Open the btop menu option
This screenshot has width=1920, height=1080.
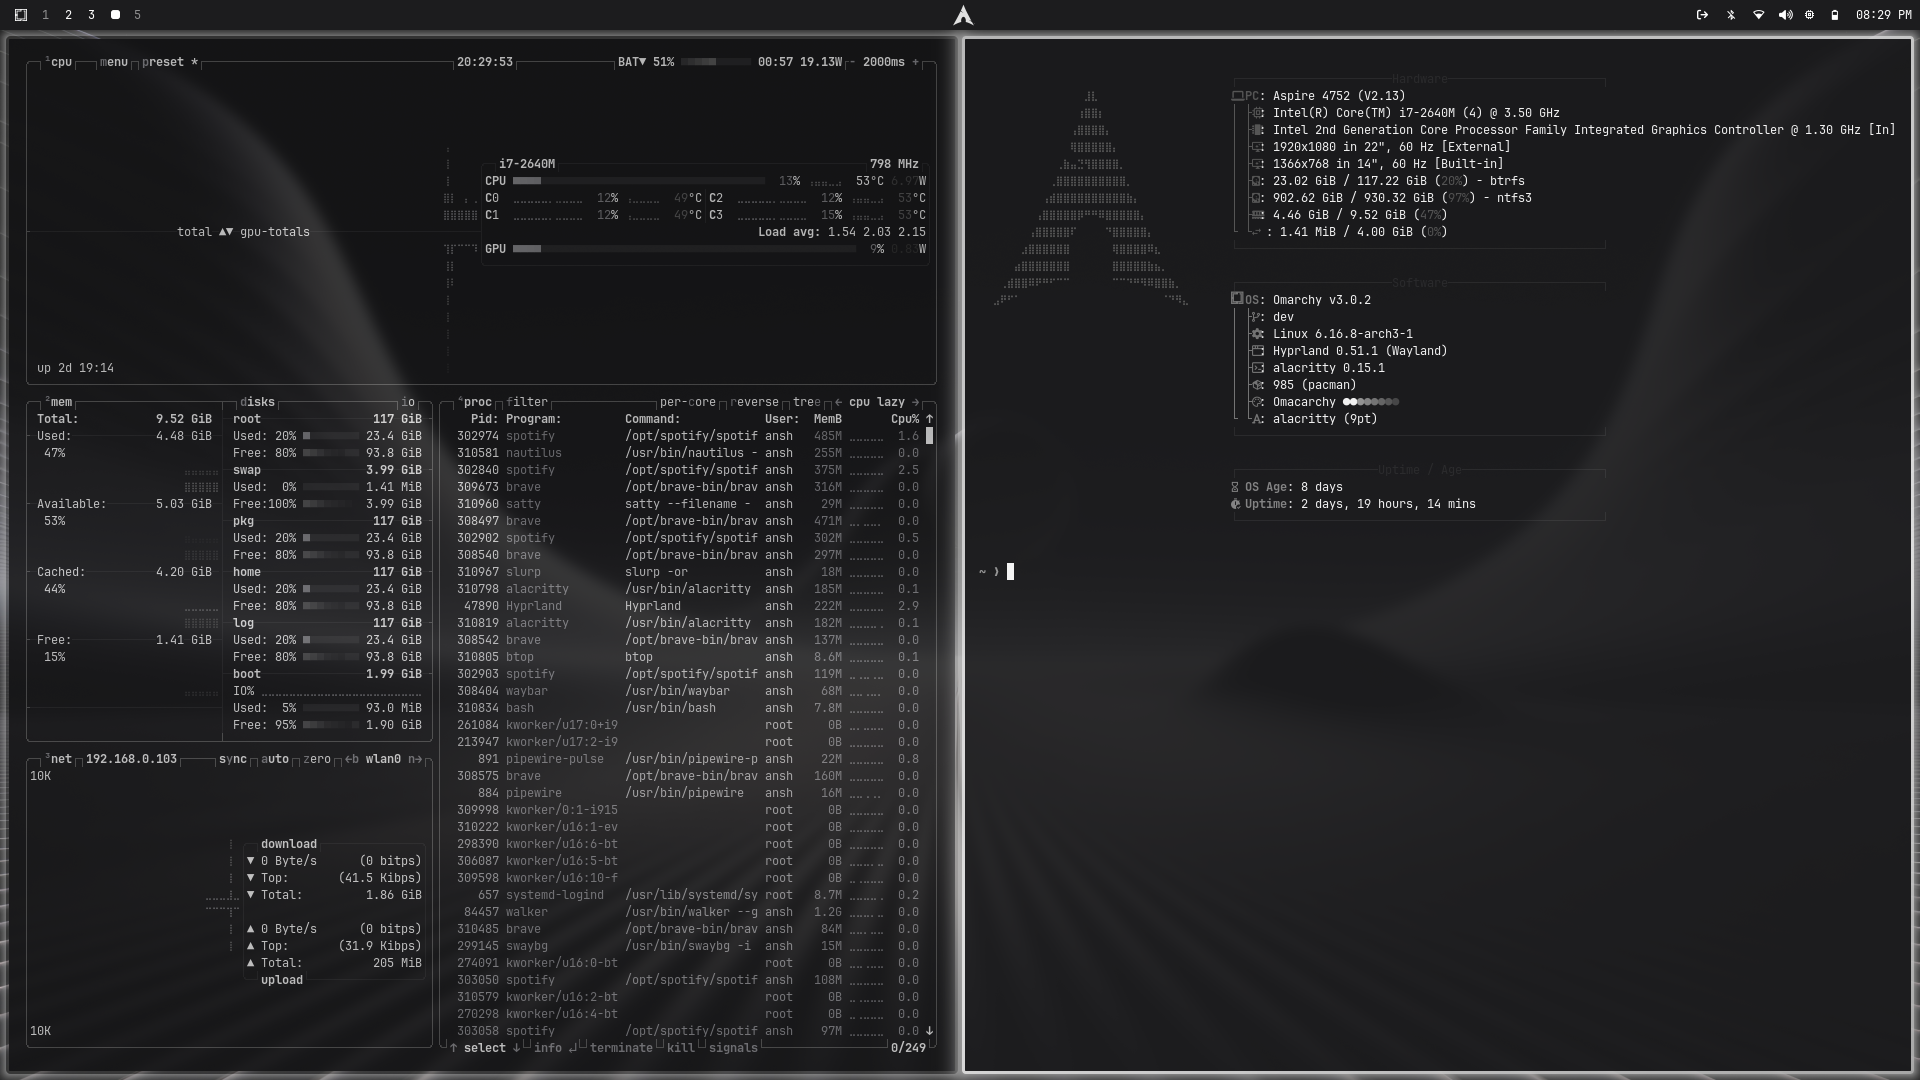point(114,62)
